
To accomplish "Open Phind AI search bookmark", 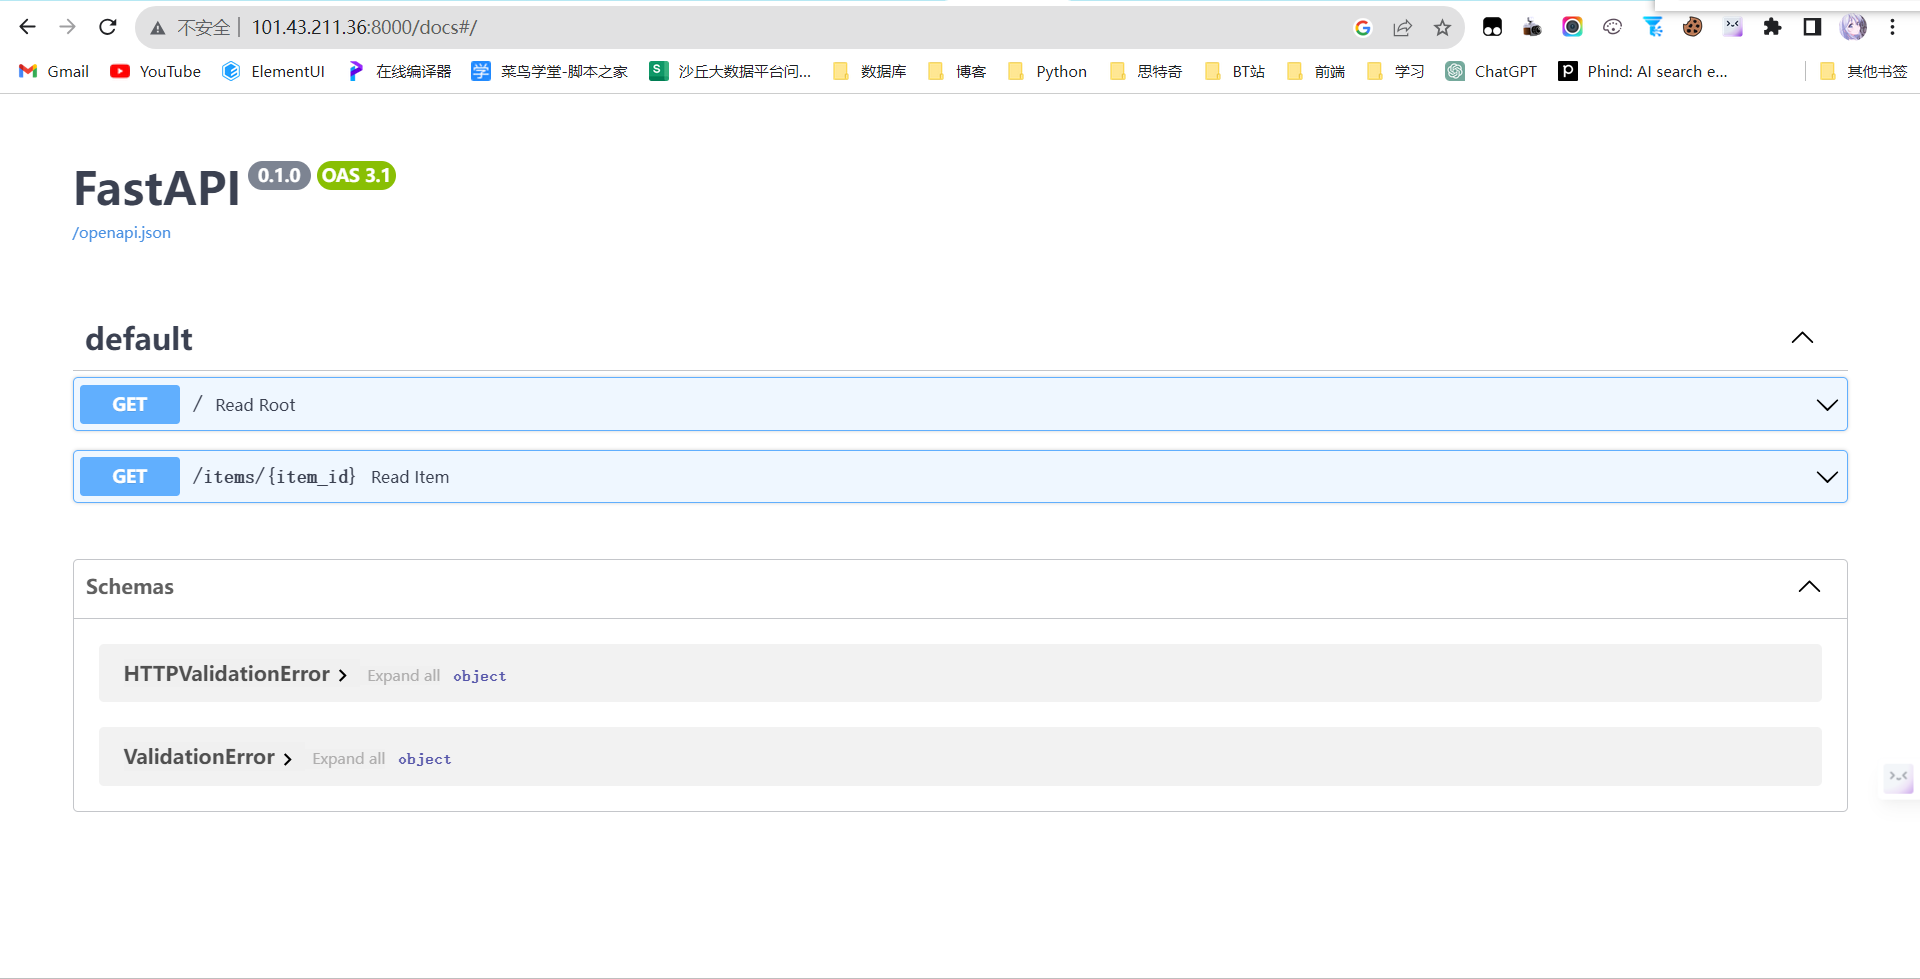I will (1643, 71).
